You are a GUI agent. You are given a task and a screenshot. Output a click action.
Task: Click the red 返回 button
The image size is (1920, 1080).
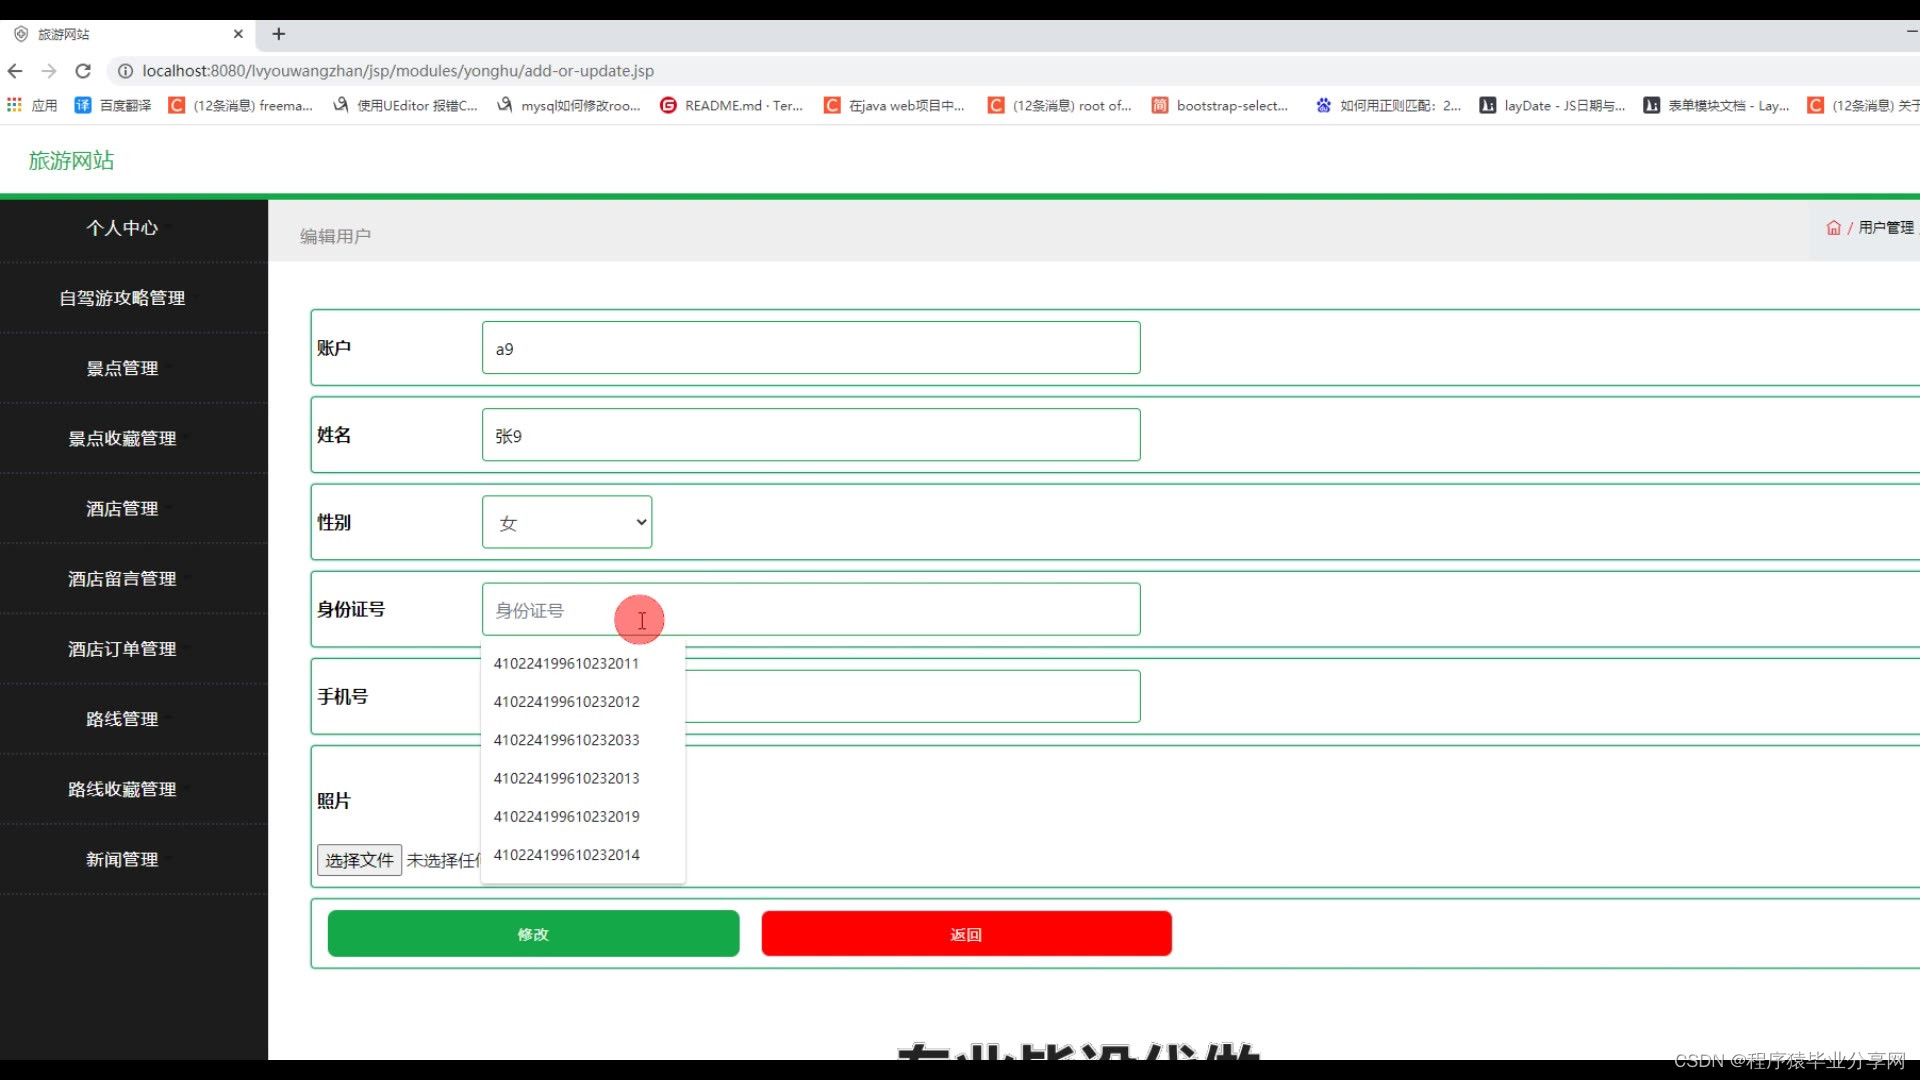pyautogui.click(x=966, y=934)
